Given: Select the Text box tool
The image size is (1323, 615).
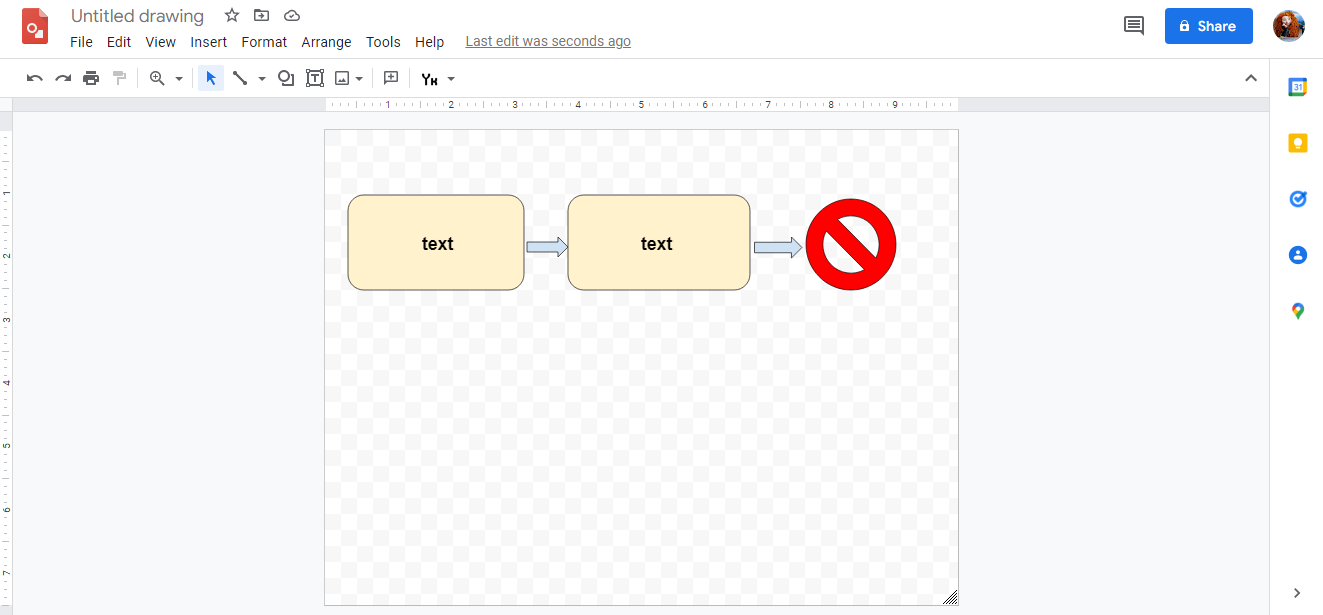Looking at the screenshot, I should click(x=315, y=78).
